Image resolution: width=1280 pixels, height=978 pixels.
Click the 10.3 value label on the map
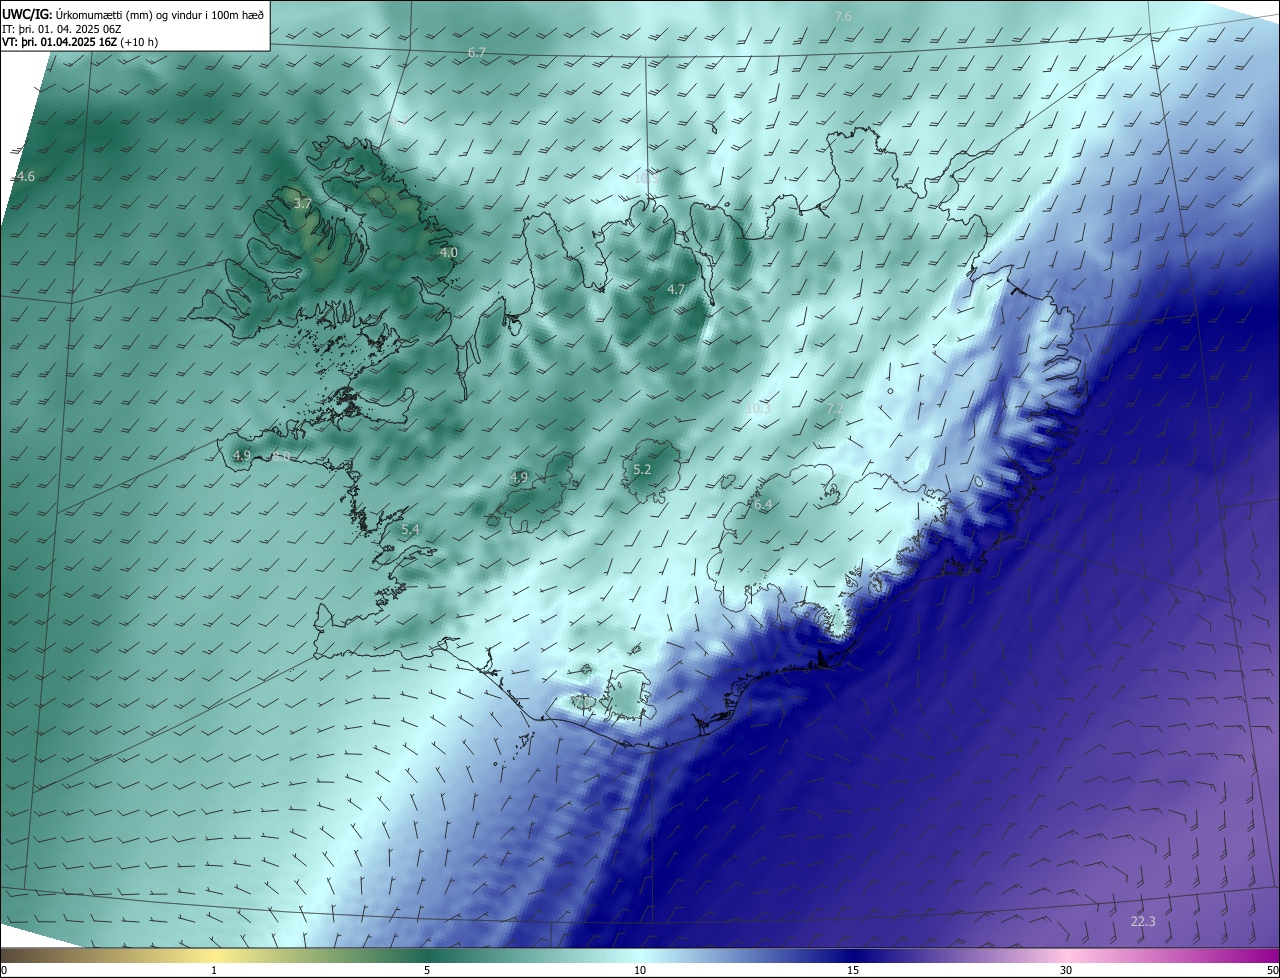[x=758, y=408]
